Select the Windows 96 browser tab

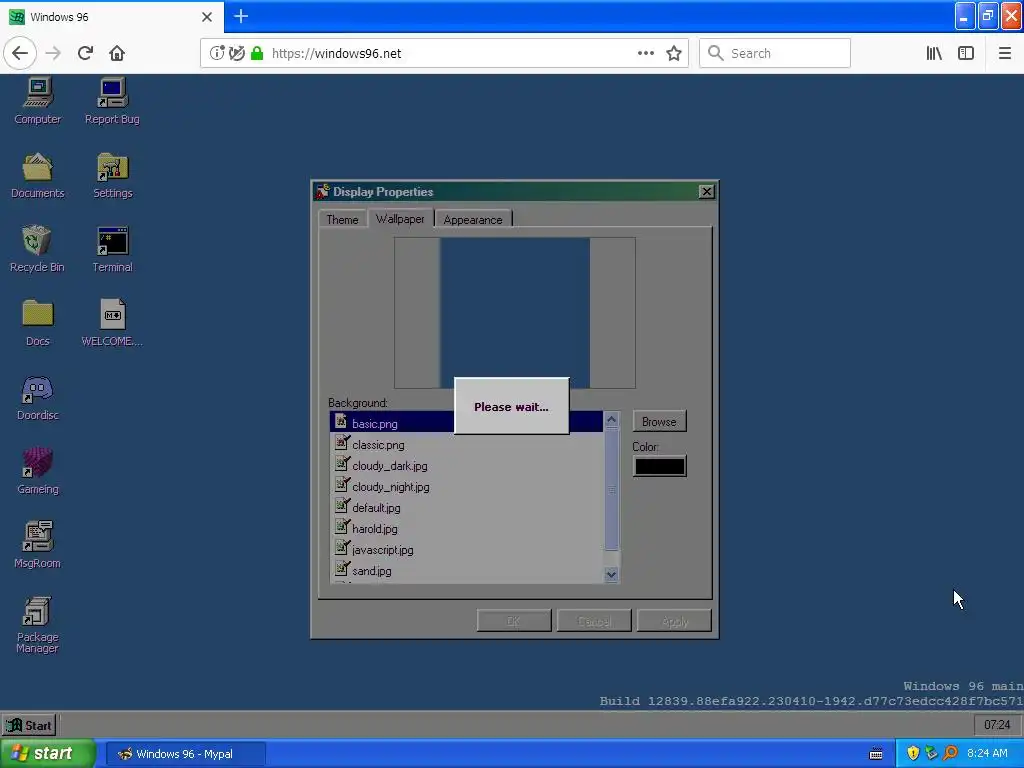(111, 16)
